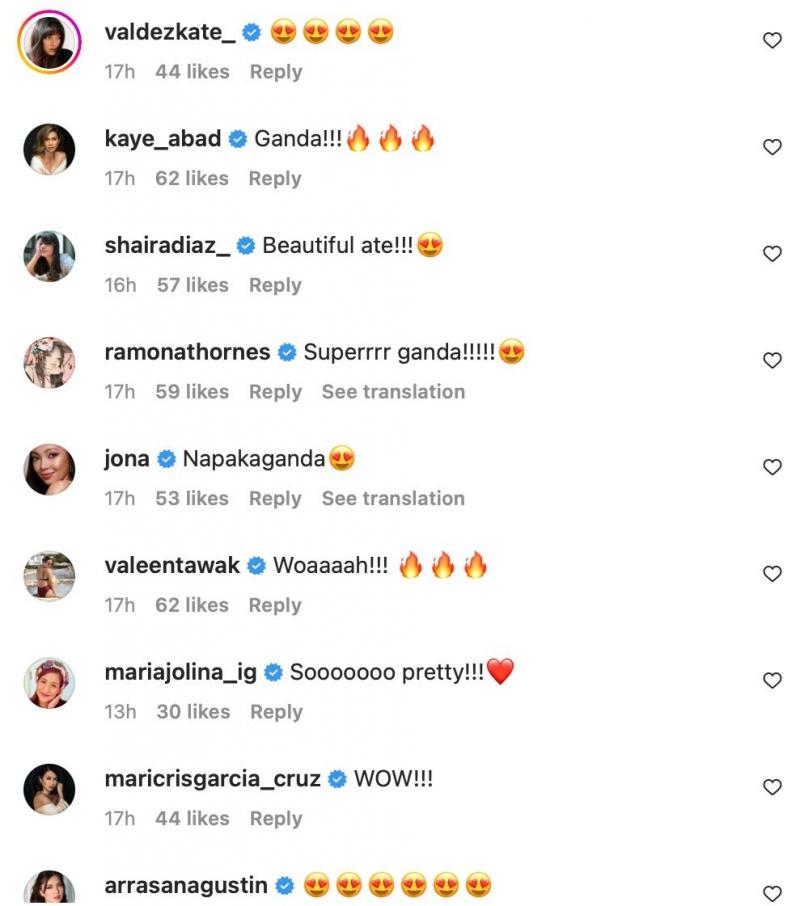Click maricrisgarcia_cruz's avatar
800x906 pixels.
pyautogui.click(x=49, y=789)
